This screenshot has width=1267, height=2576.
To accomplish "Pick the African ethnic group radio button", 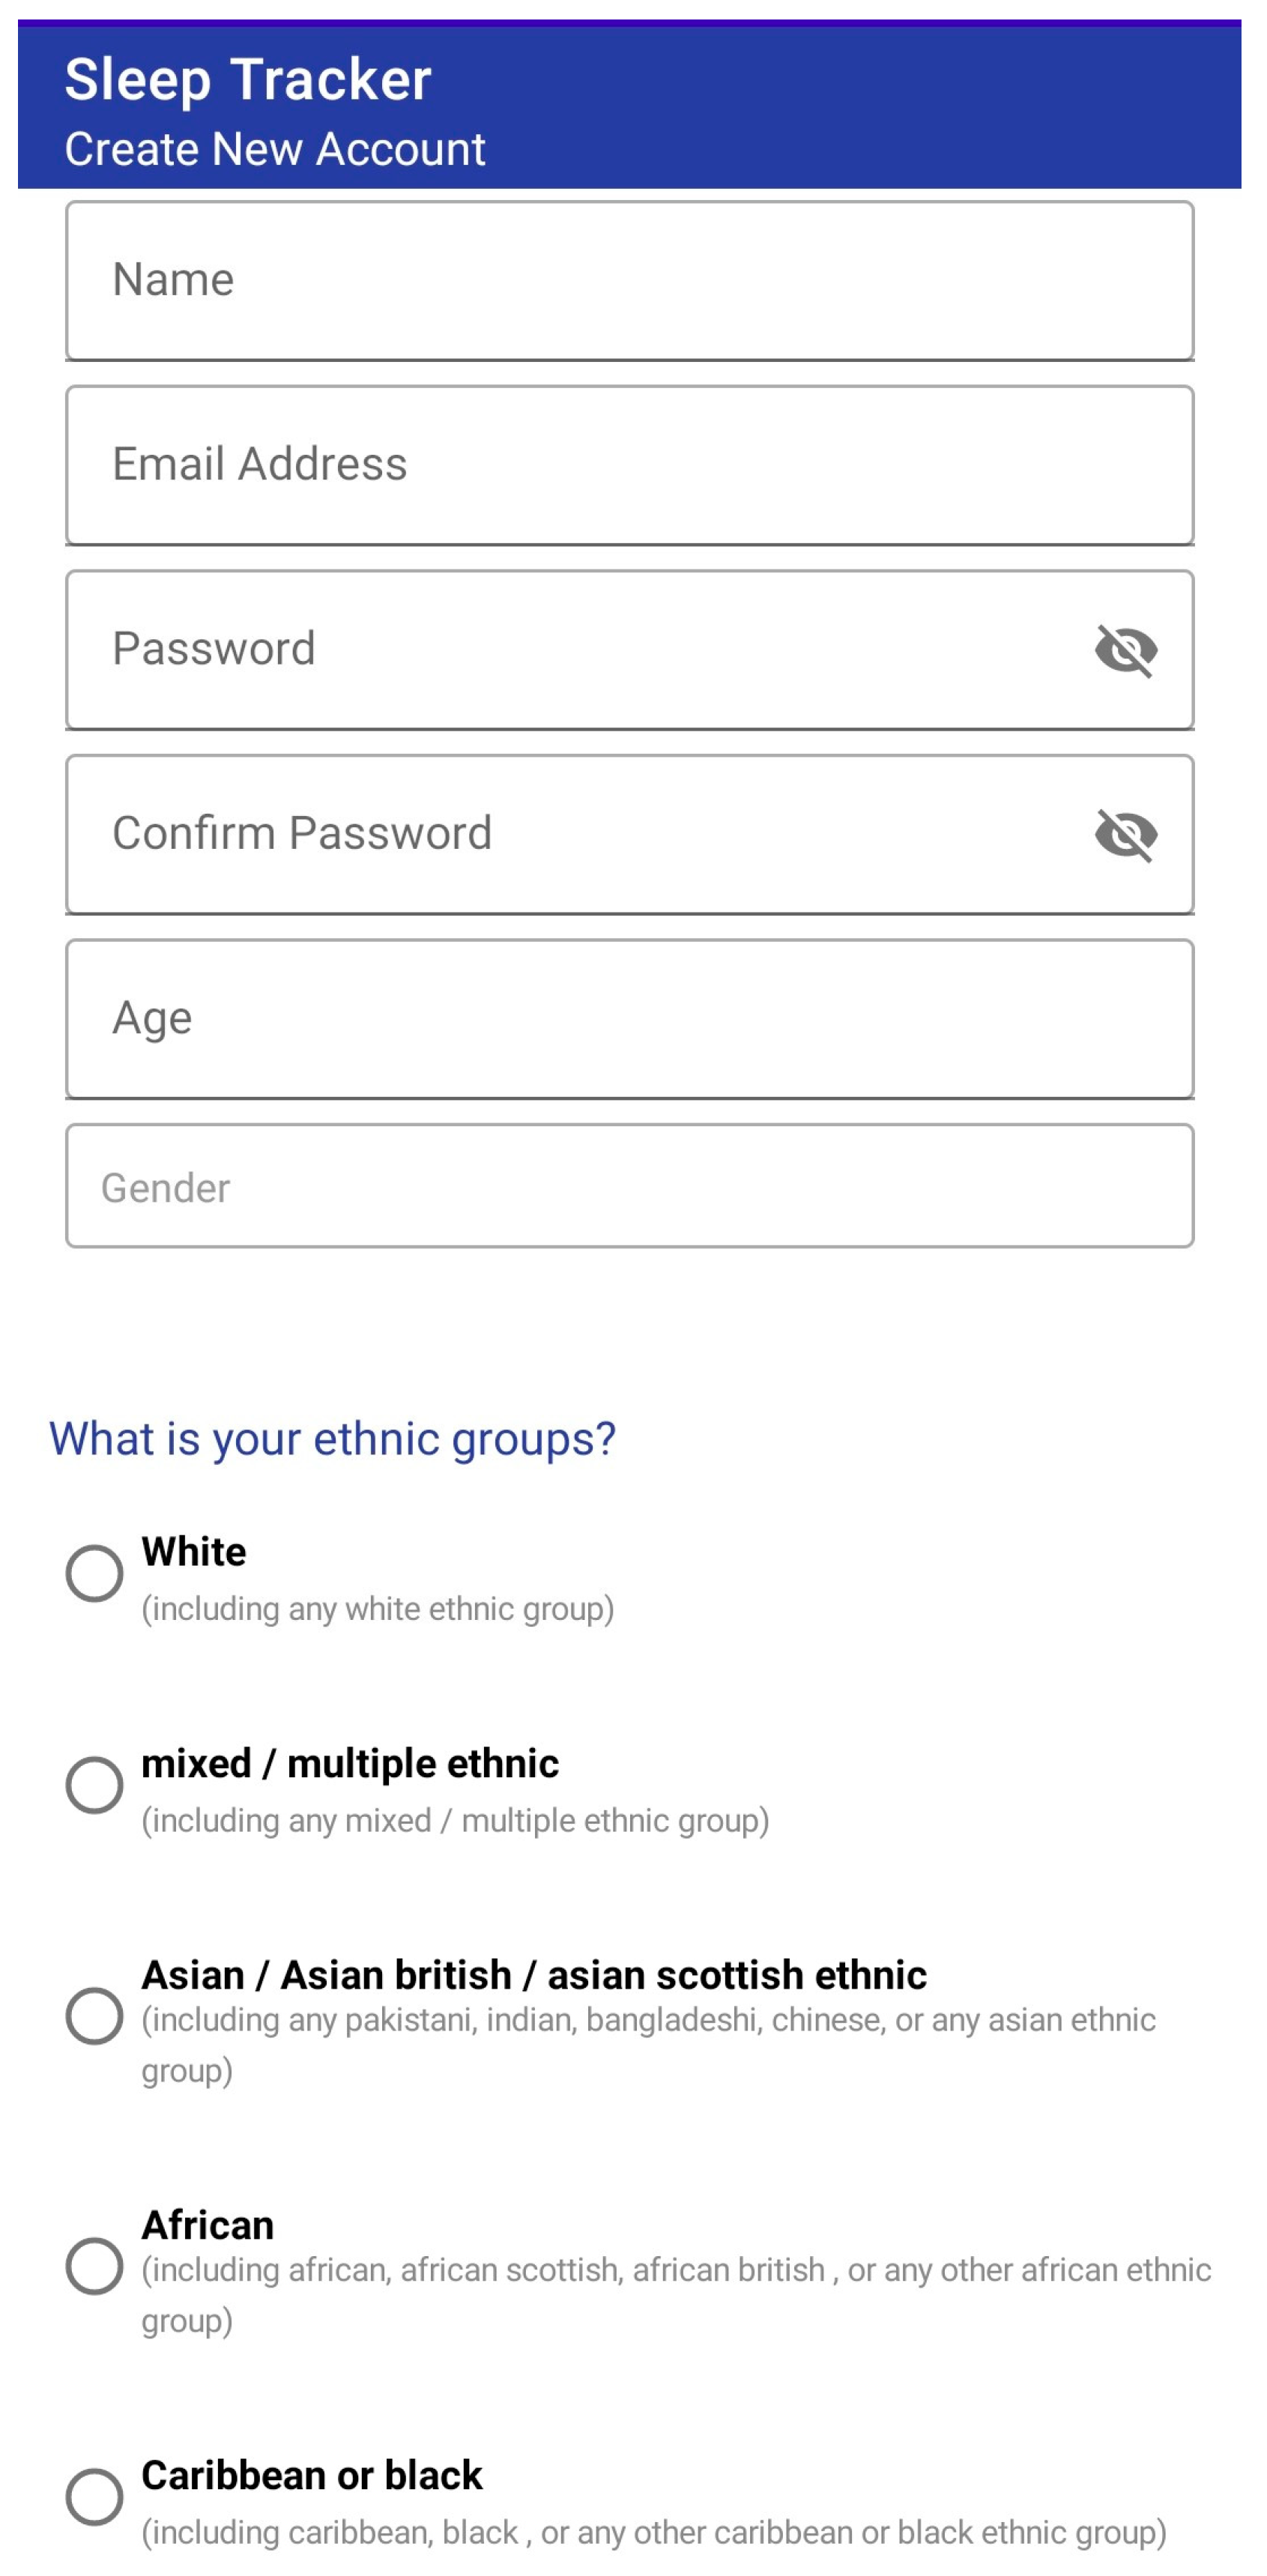I will pos(94,2265).
